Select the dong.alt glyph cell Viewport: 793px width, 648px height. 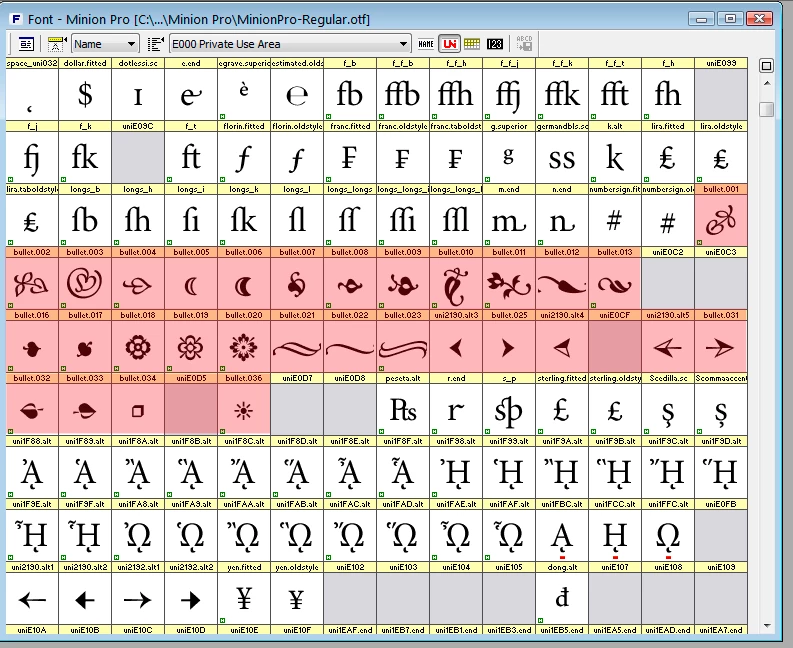(x=562, y=598)
